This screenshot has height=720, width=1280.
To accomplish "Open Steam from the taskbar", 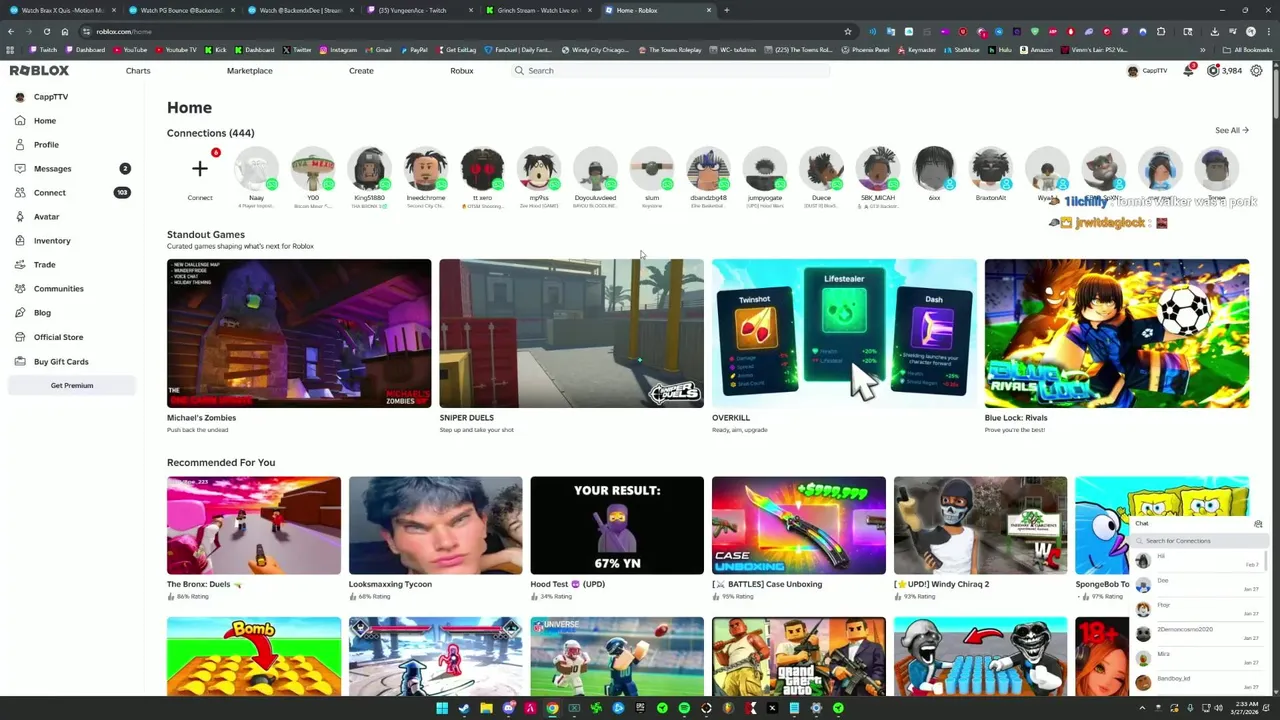I will tap(464, 709).
